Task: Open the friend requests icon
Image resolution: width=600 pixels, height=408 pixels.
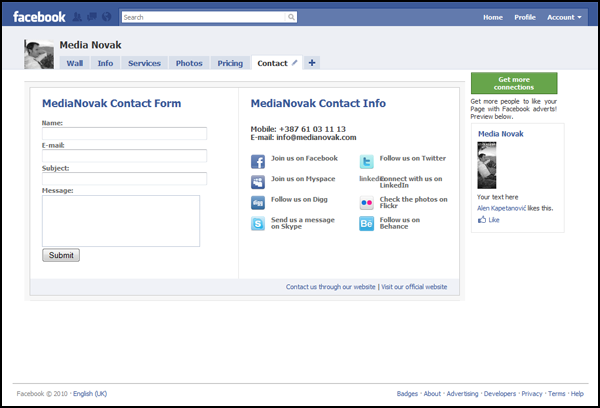Action: [x=77, y=17]
